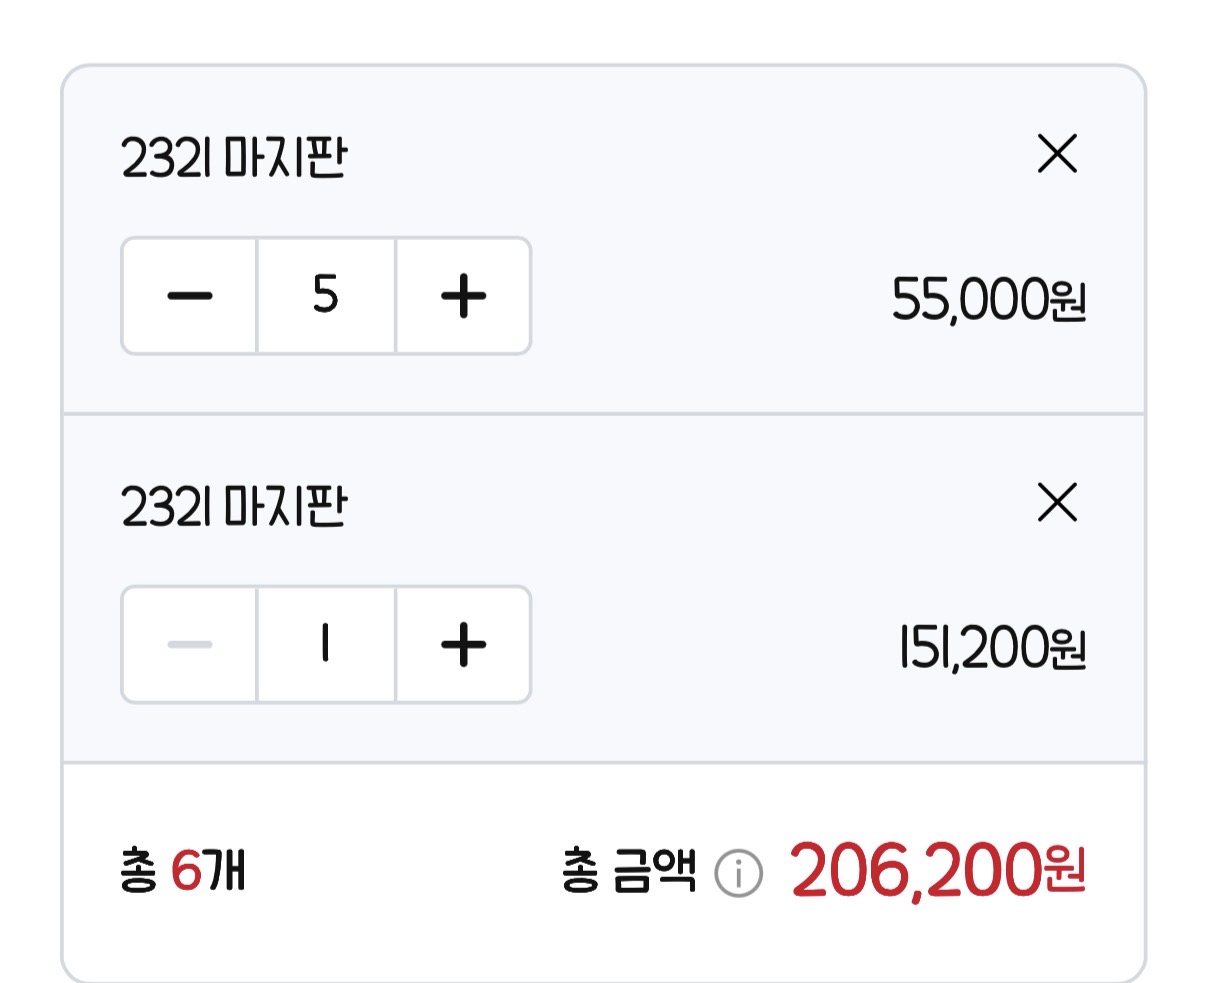
Task: Click the 원 unit after 206,200
Action: pos(1064,872)
